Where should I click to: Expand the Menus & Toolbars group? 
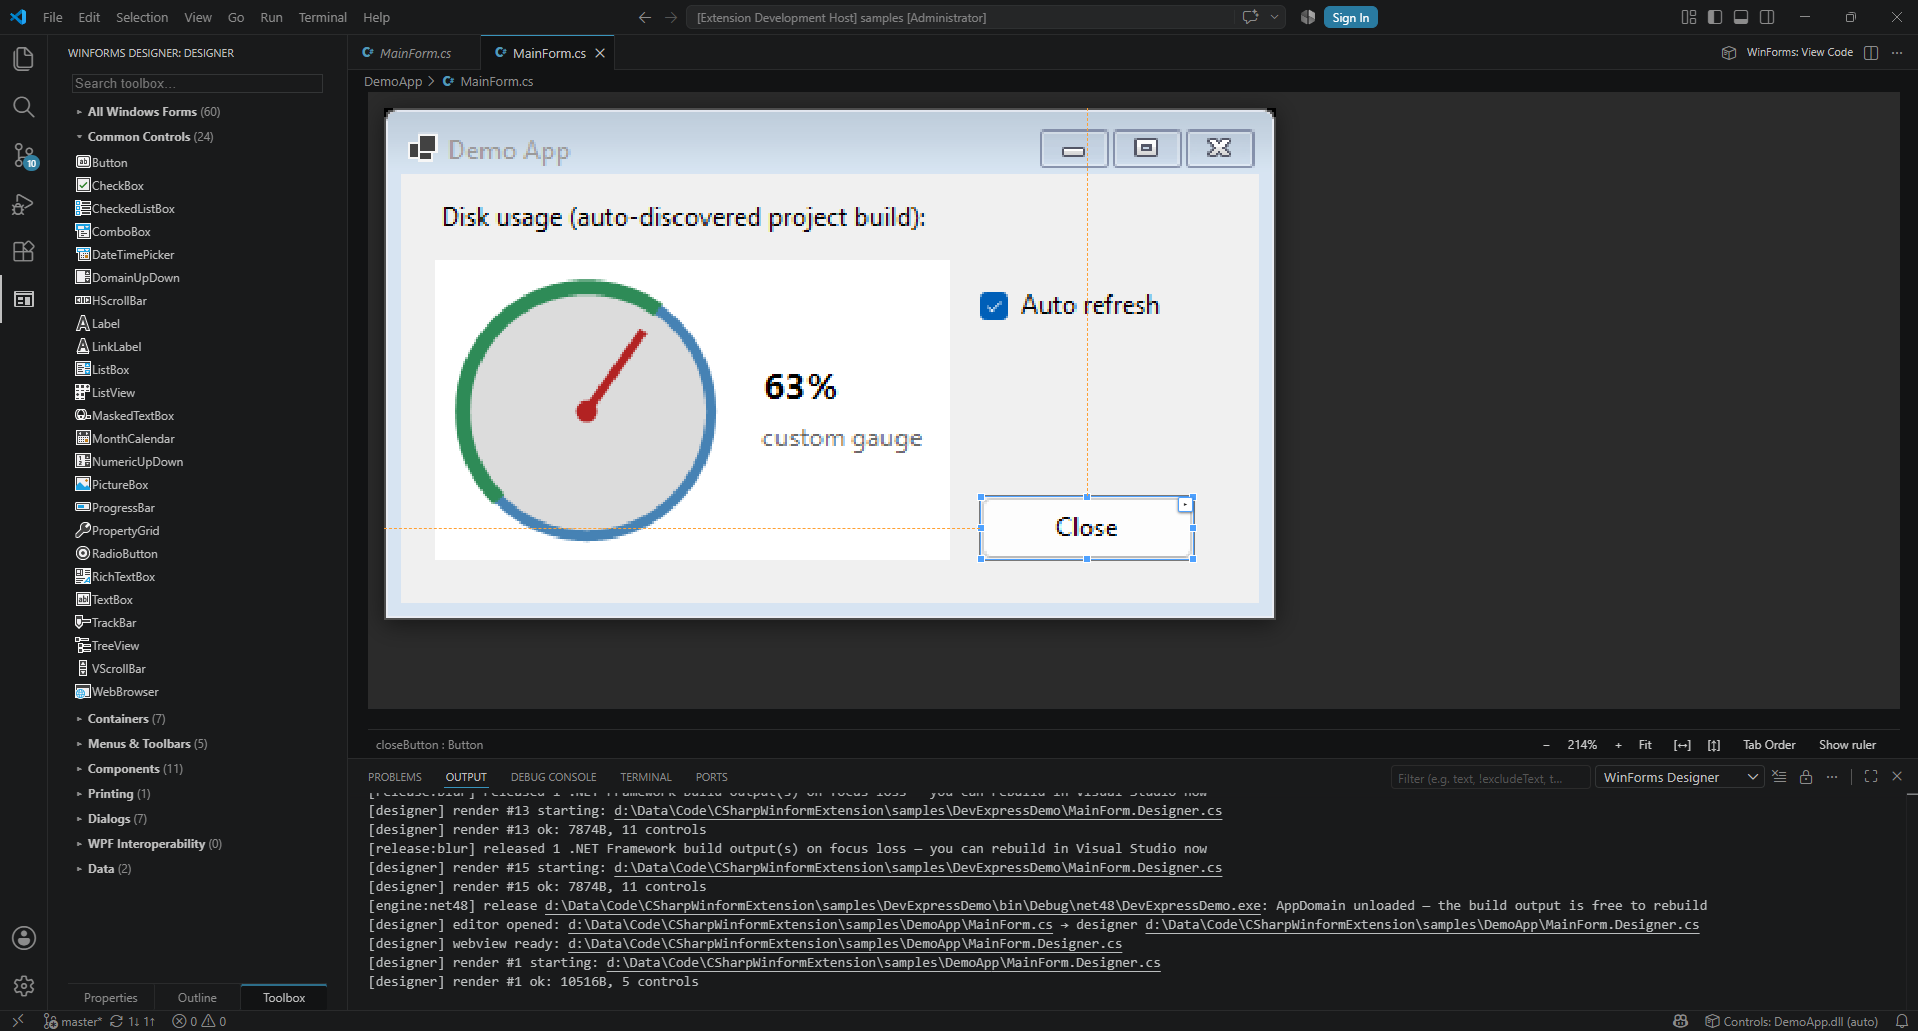pyautogui.click(x=147, y=744)
